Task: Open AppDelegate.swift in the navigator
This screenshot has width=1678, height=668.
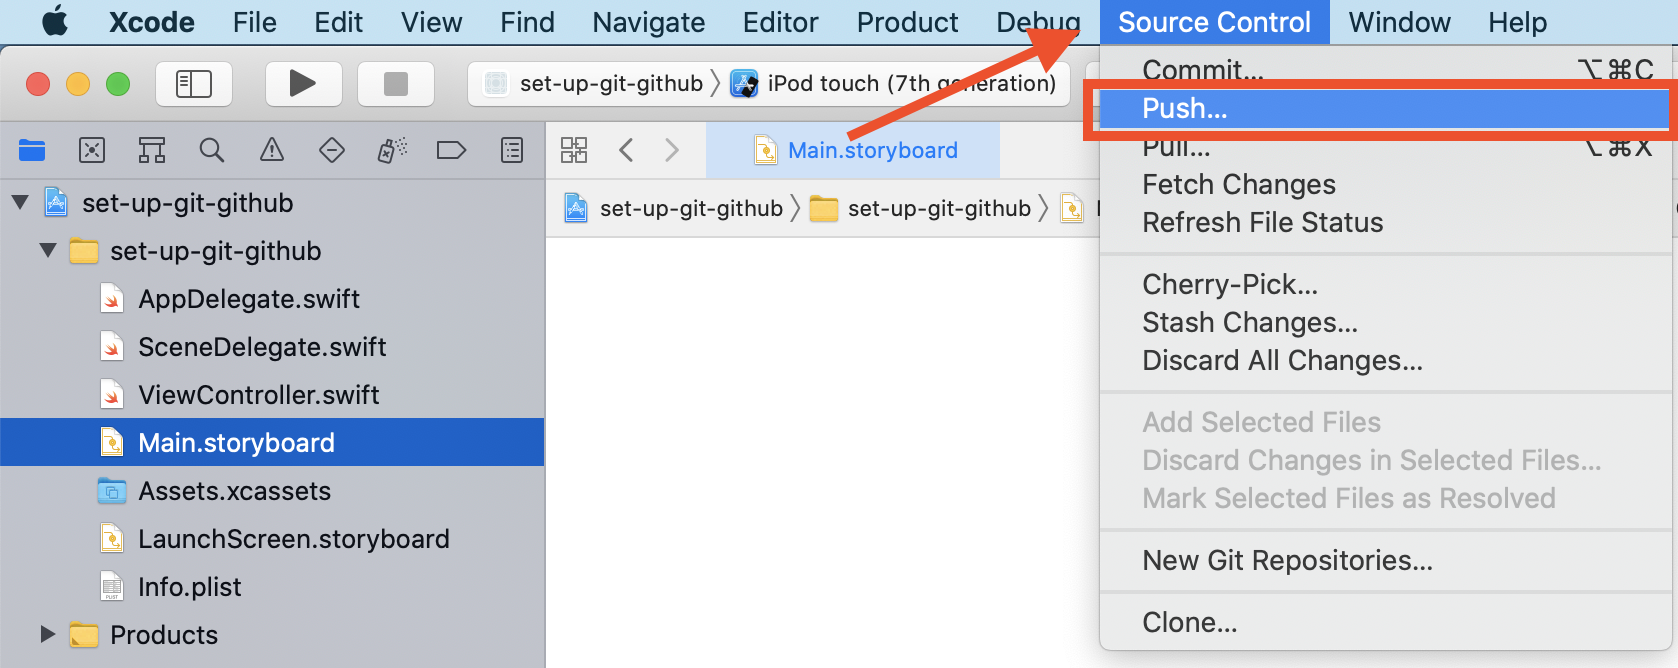Action: (250, 299)
